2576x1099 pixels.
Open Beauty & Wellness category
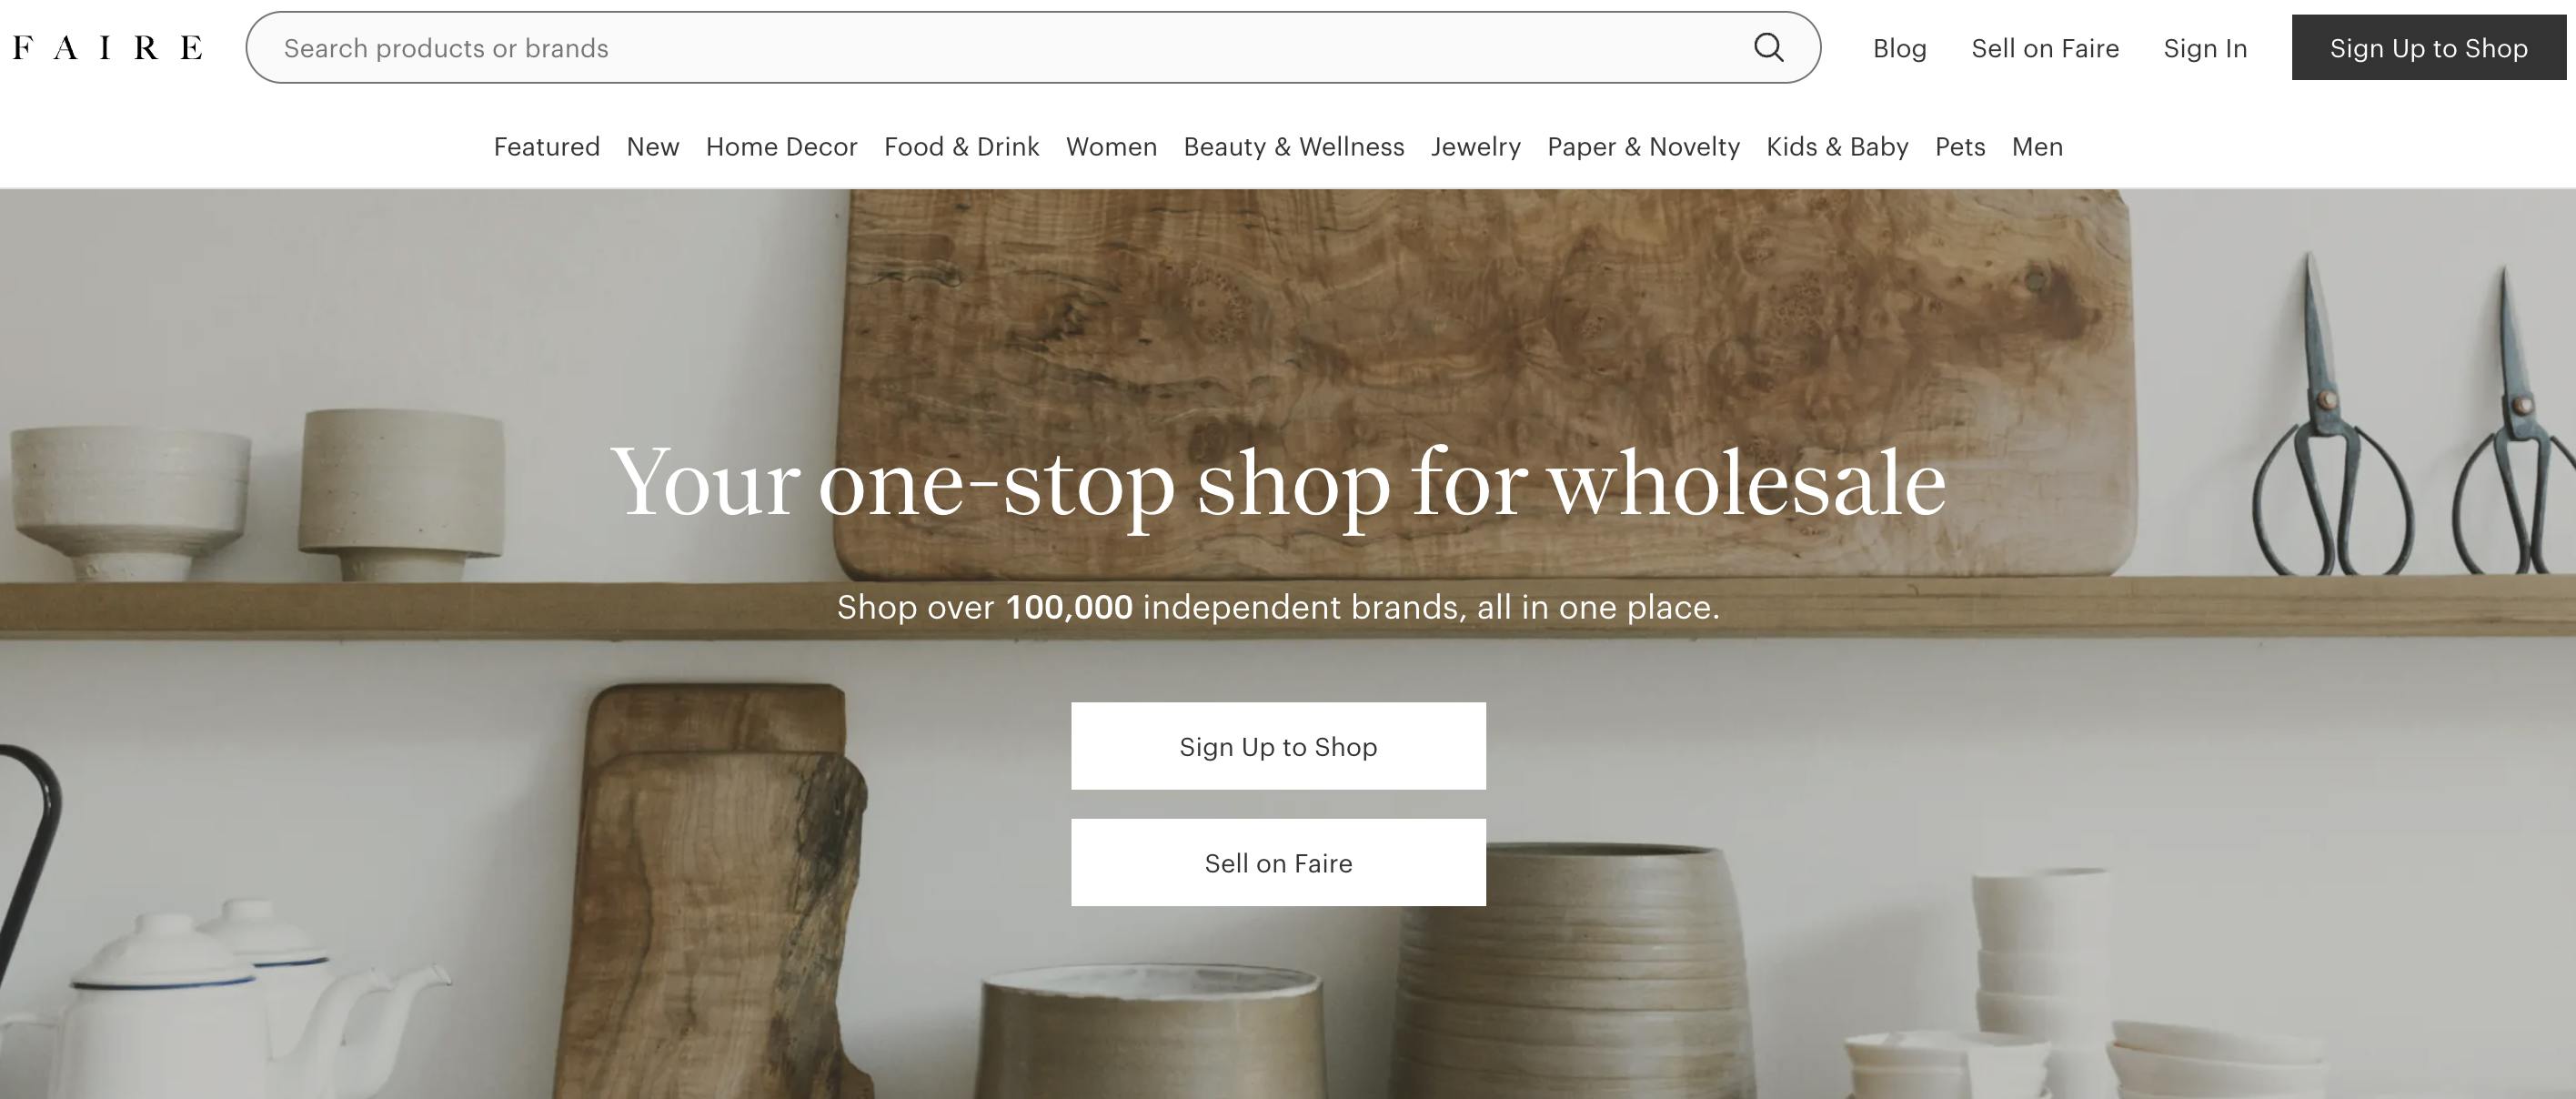pos(1294,147)
